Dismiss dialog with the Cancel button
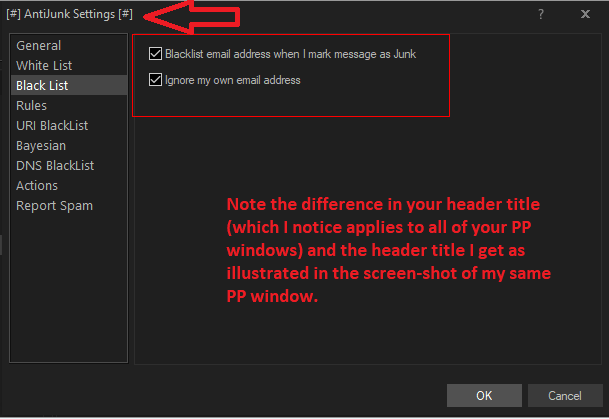Image resolution: width=609 pixels, height=419 pixels. click(565, 395)
